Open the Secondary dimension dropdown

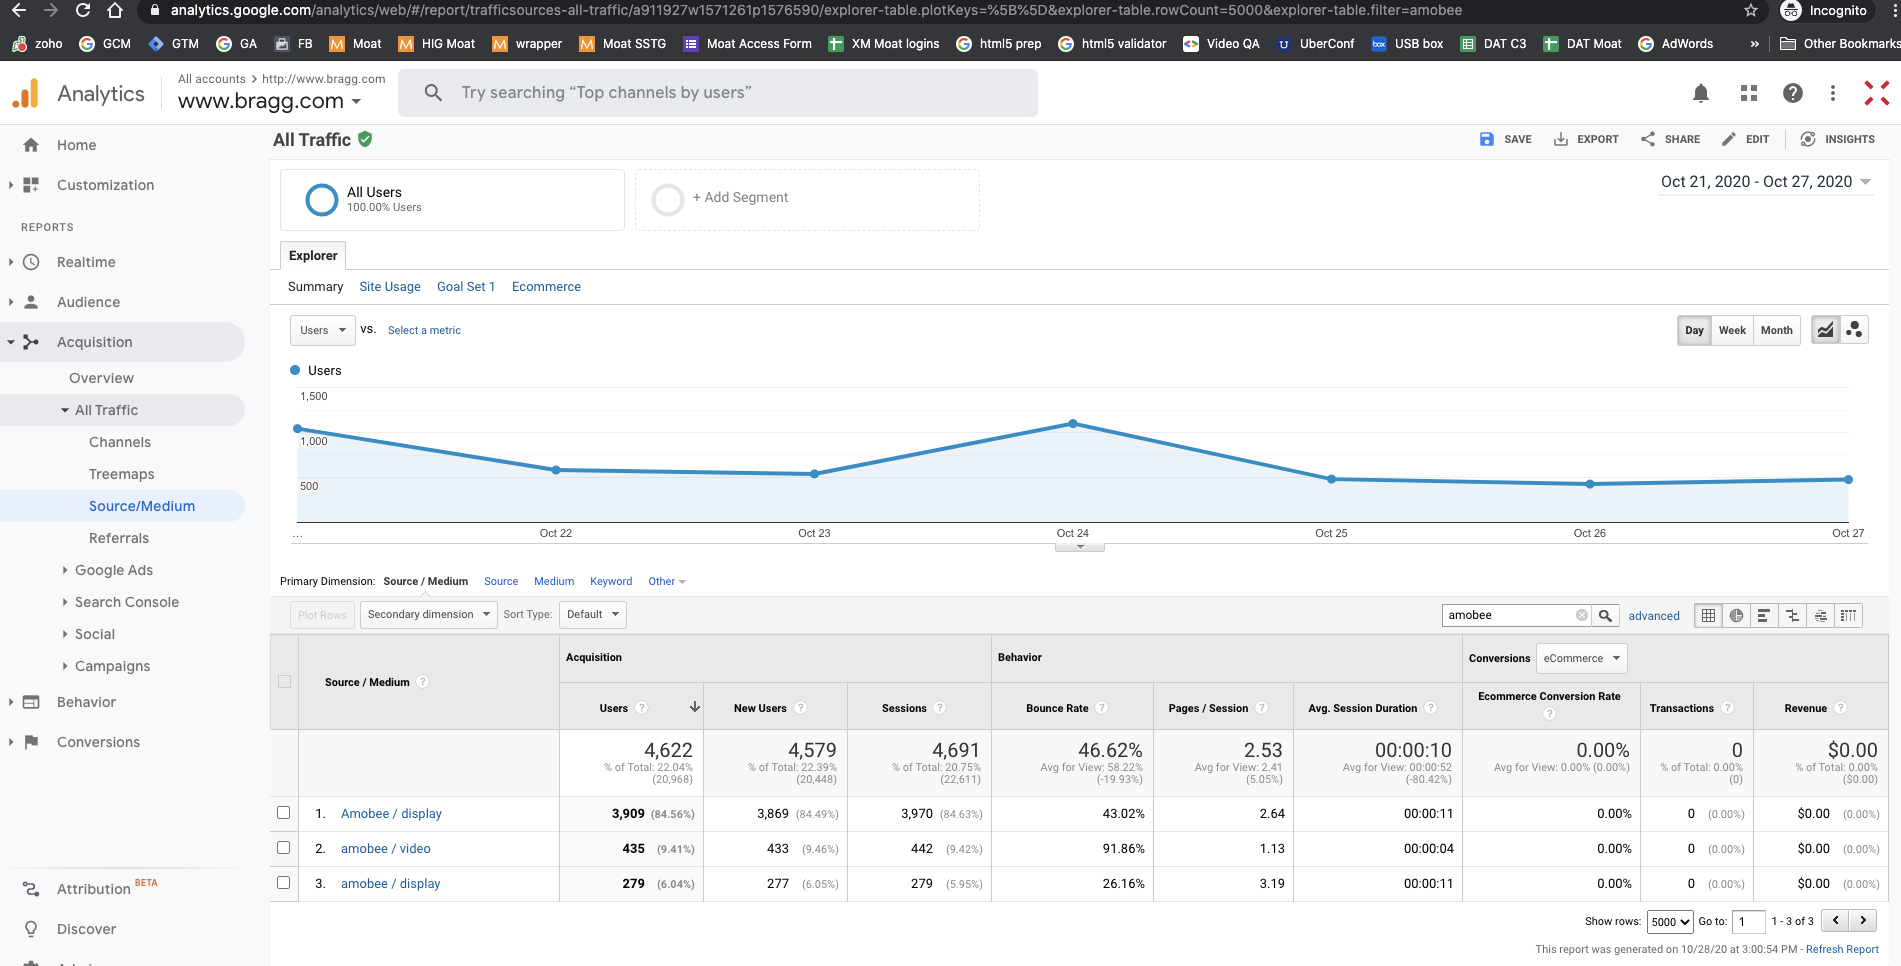pyautogui.click(x=428, y=614)
